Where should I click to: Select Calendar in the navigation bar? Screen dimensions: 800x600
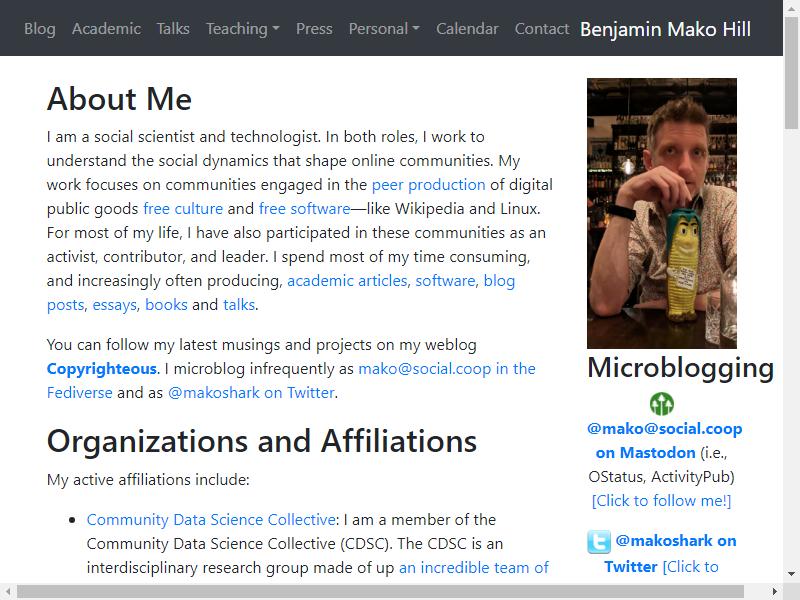click(467, 29)
